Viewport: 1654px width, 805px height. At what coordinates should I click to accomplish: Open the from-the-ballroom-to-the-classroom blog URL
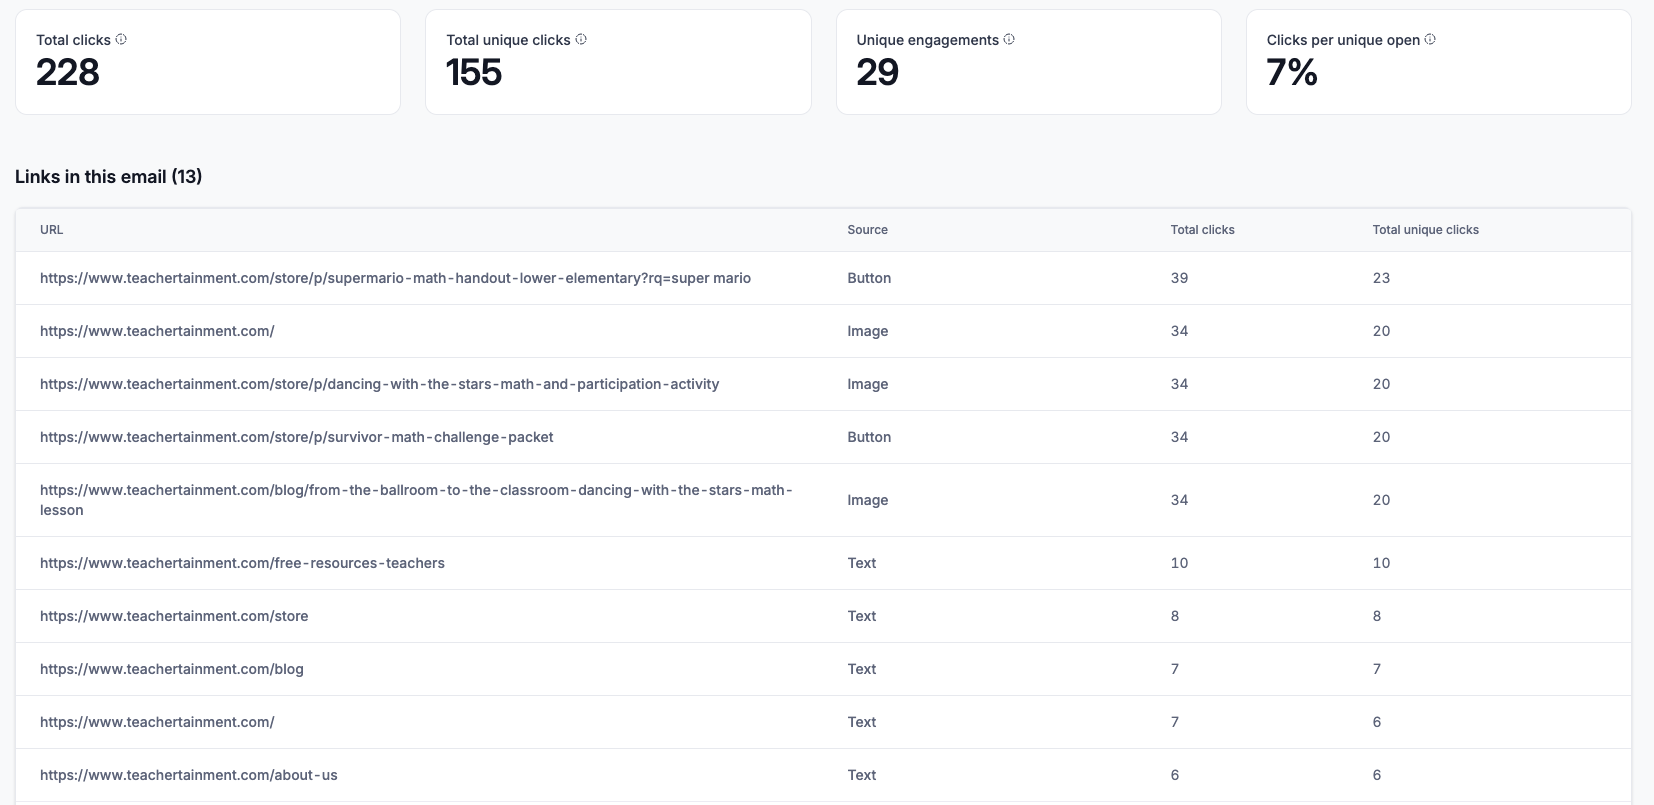416,500
